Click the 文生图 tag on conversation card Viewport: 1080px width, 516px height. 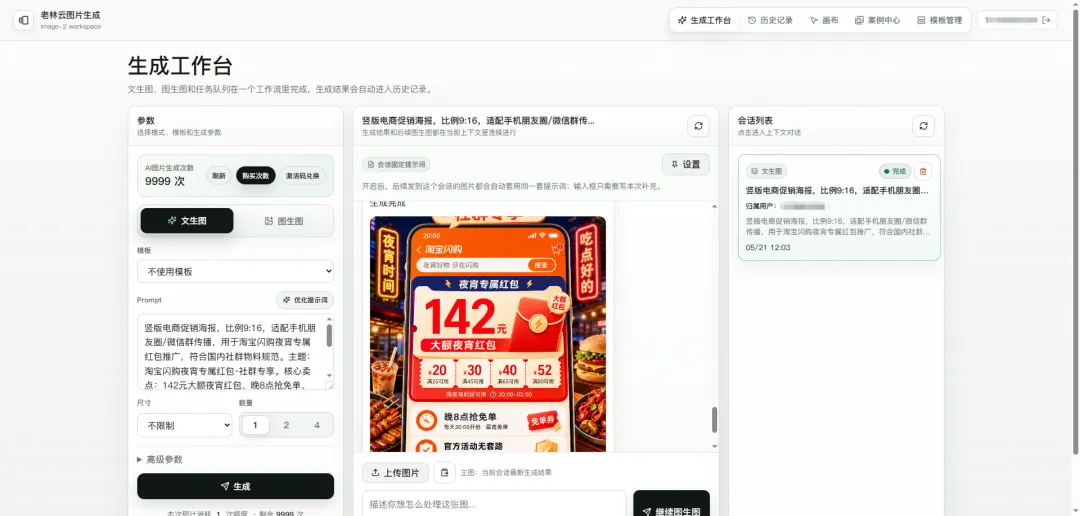point(766,171)
